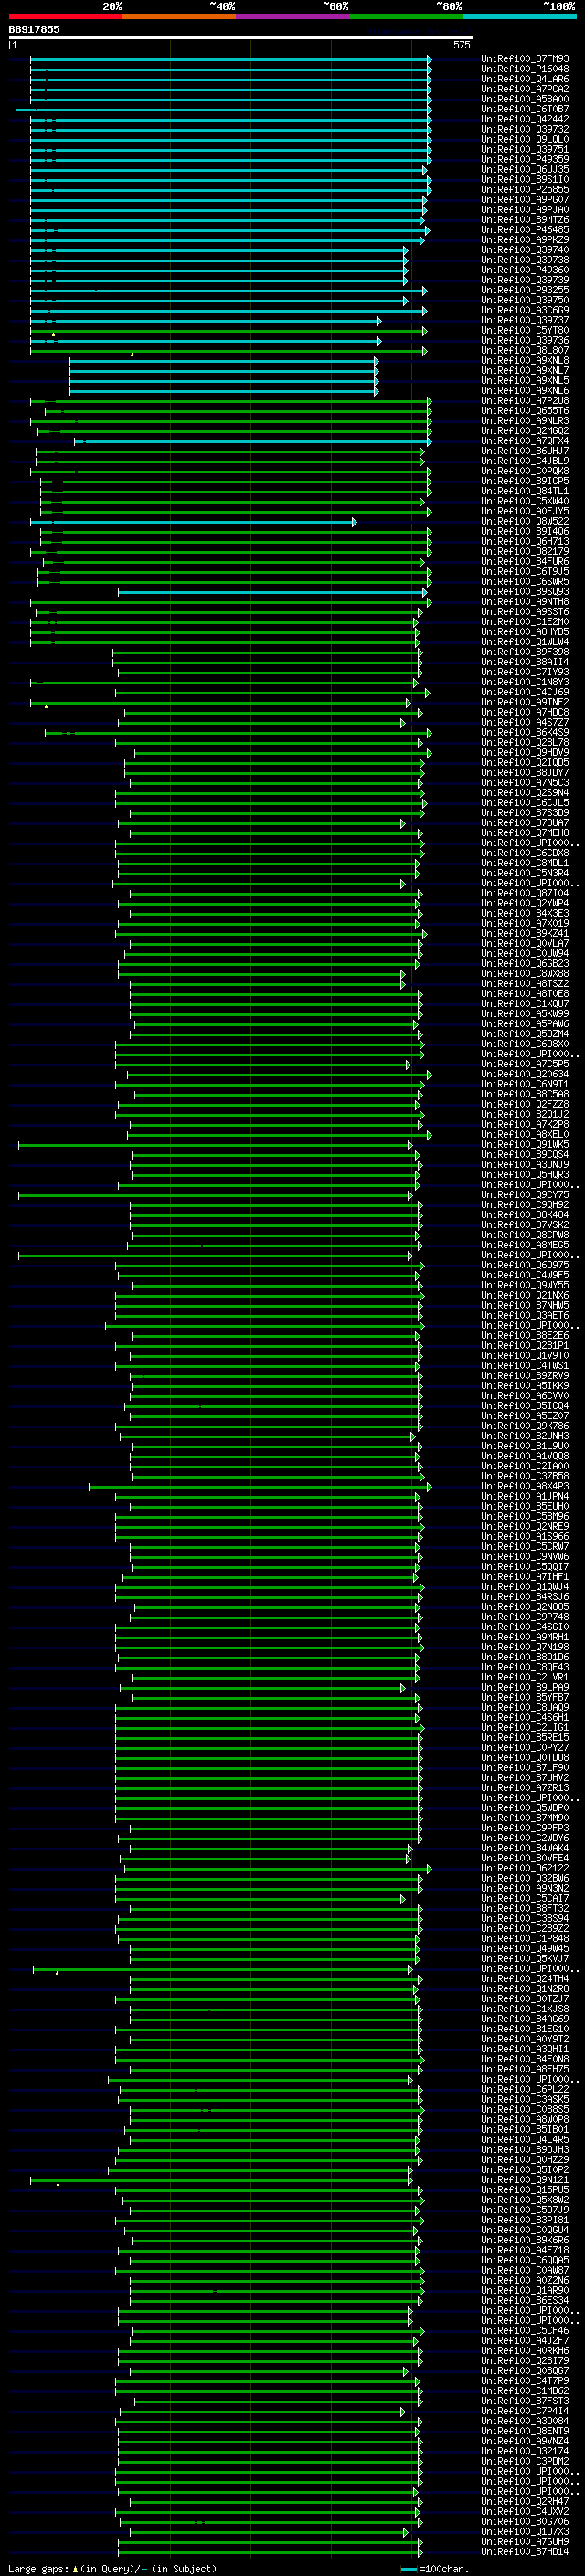Select hit UniRef100_B9F398

point(525,652)
